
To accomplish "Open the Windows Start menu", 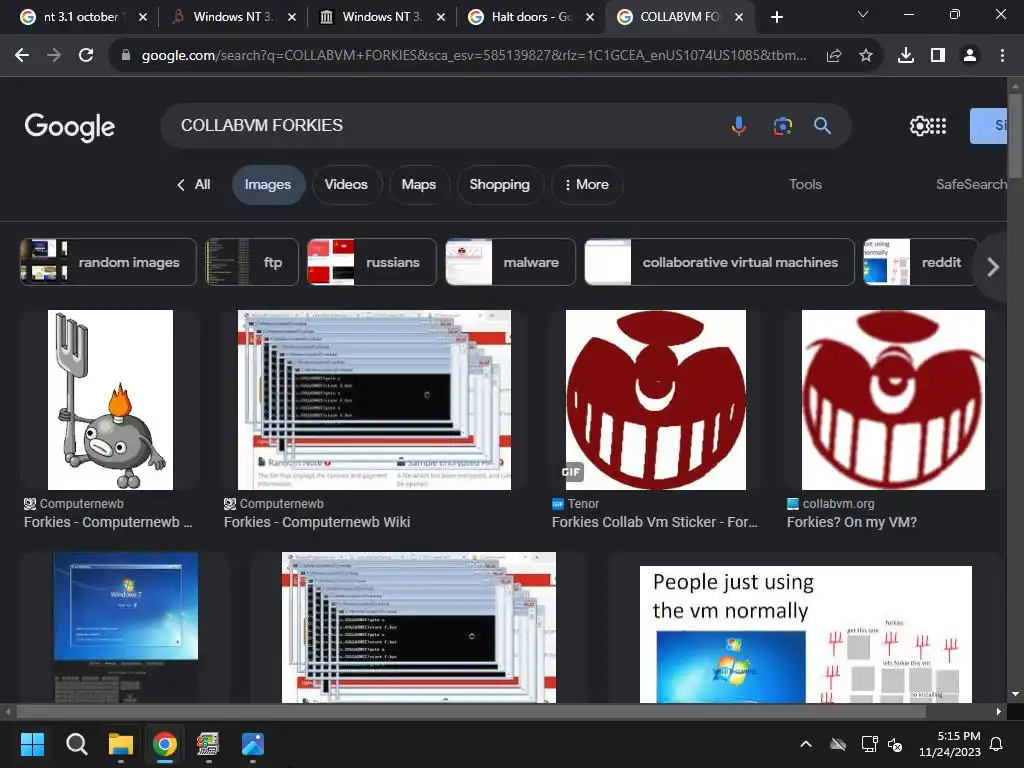I will pyautogui.click(x=32, y=744).
